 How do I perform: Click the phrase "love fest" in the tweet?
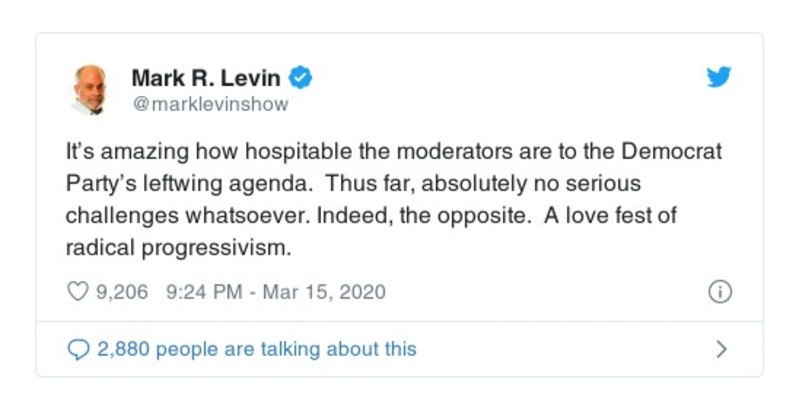coord(642,215)
